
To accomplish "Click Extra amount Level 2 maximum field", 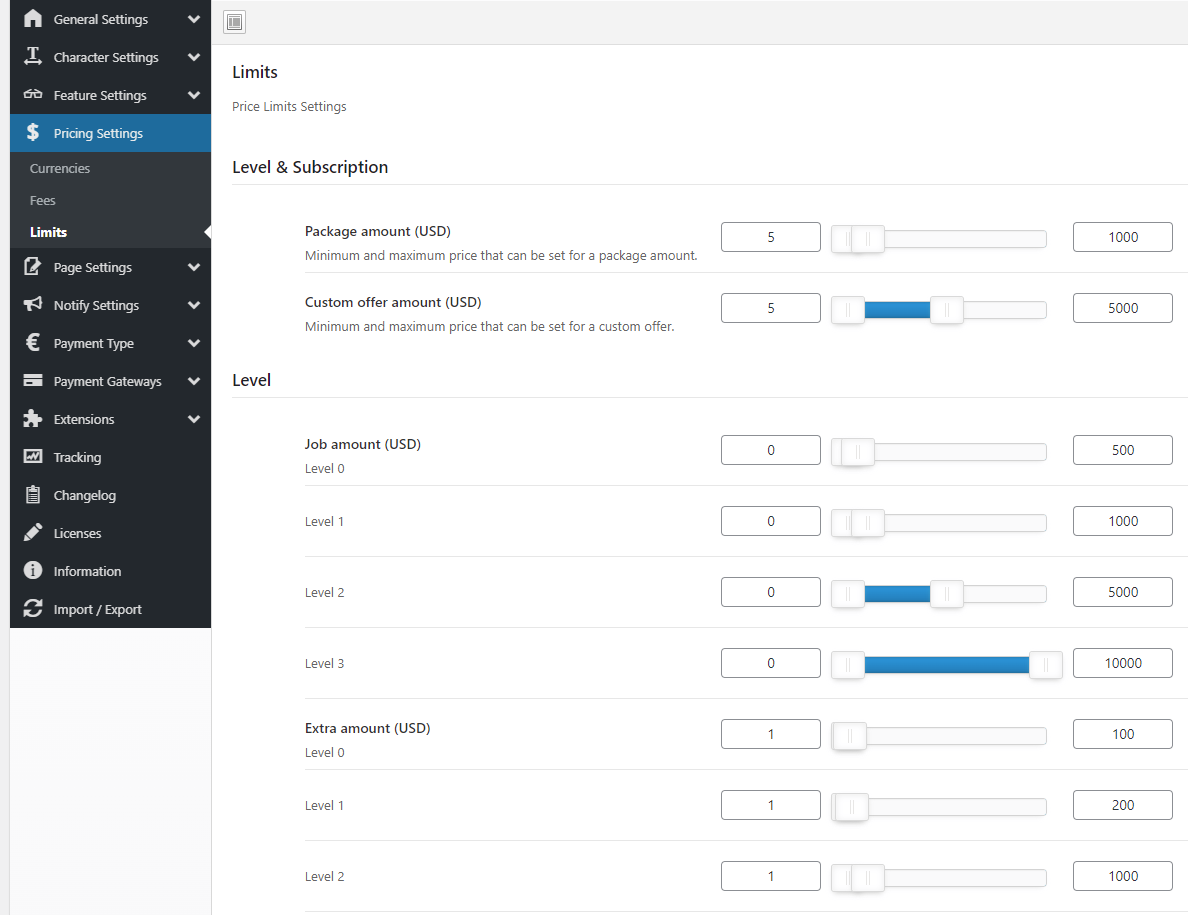I will click(1123, 876).
